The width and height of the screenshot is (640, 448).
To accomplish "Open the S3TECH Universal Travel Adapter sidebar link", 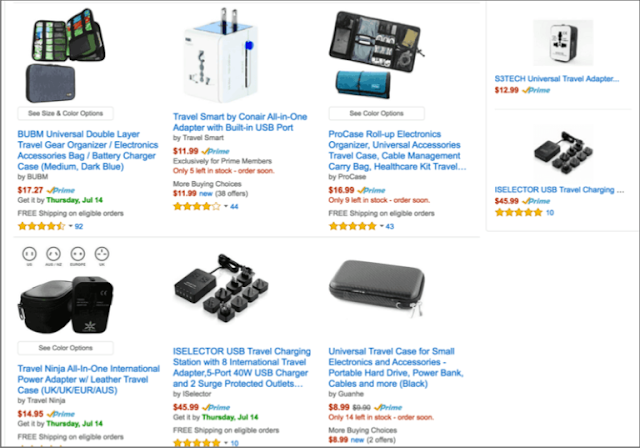I will (x=557, y=79).
